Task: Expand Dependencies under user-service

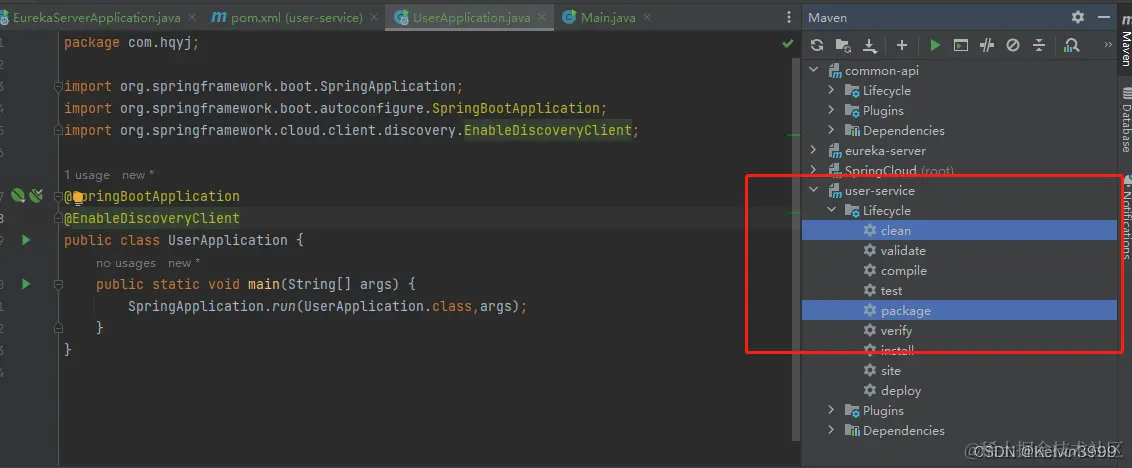Action: [831, 430]
